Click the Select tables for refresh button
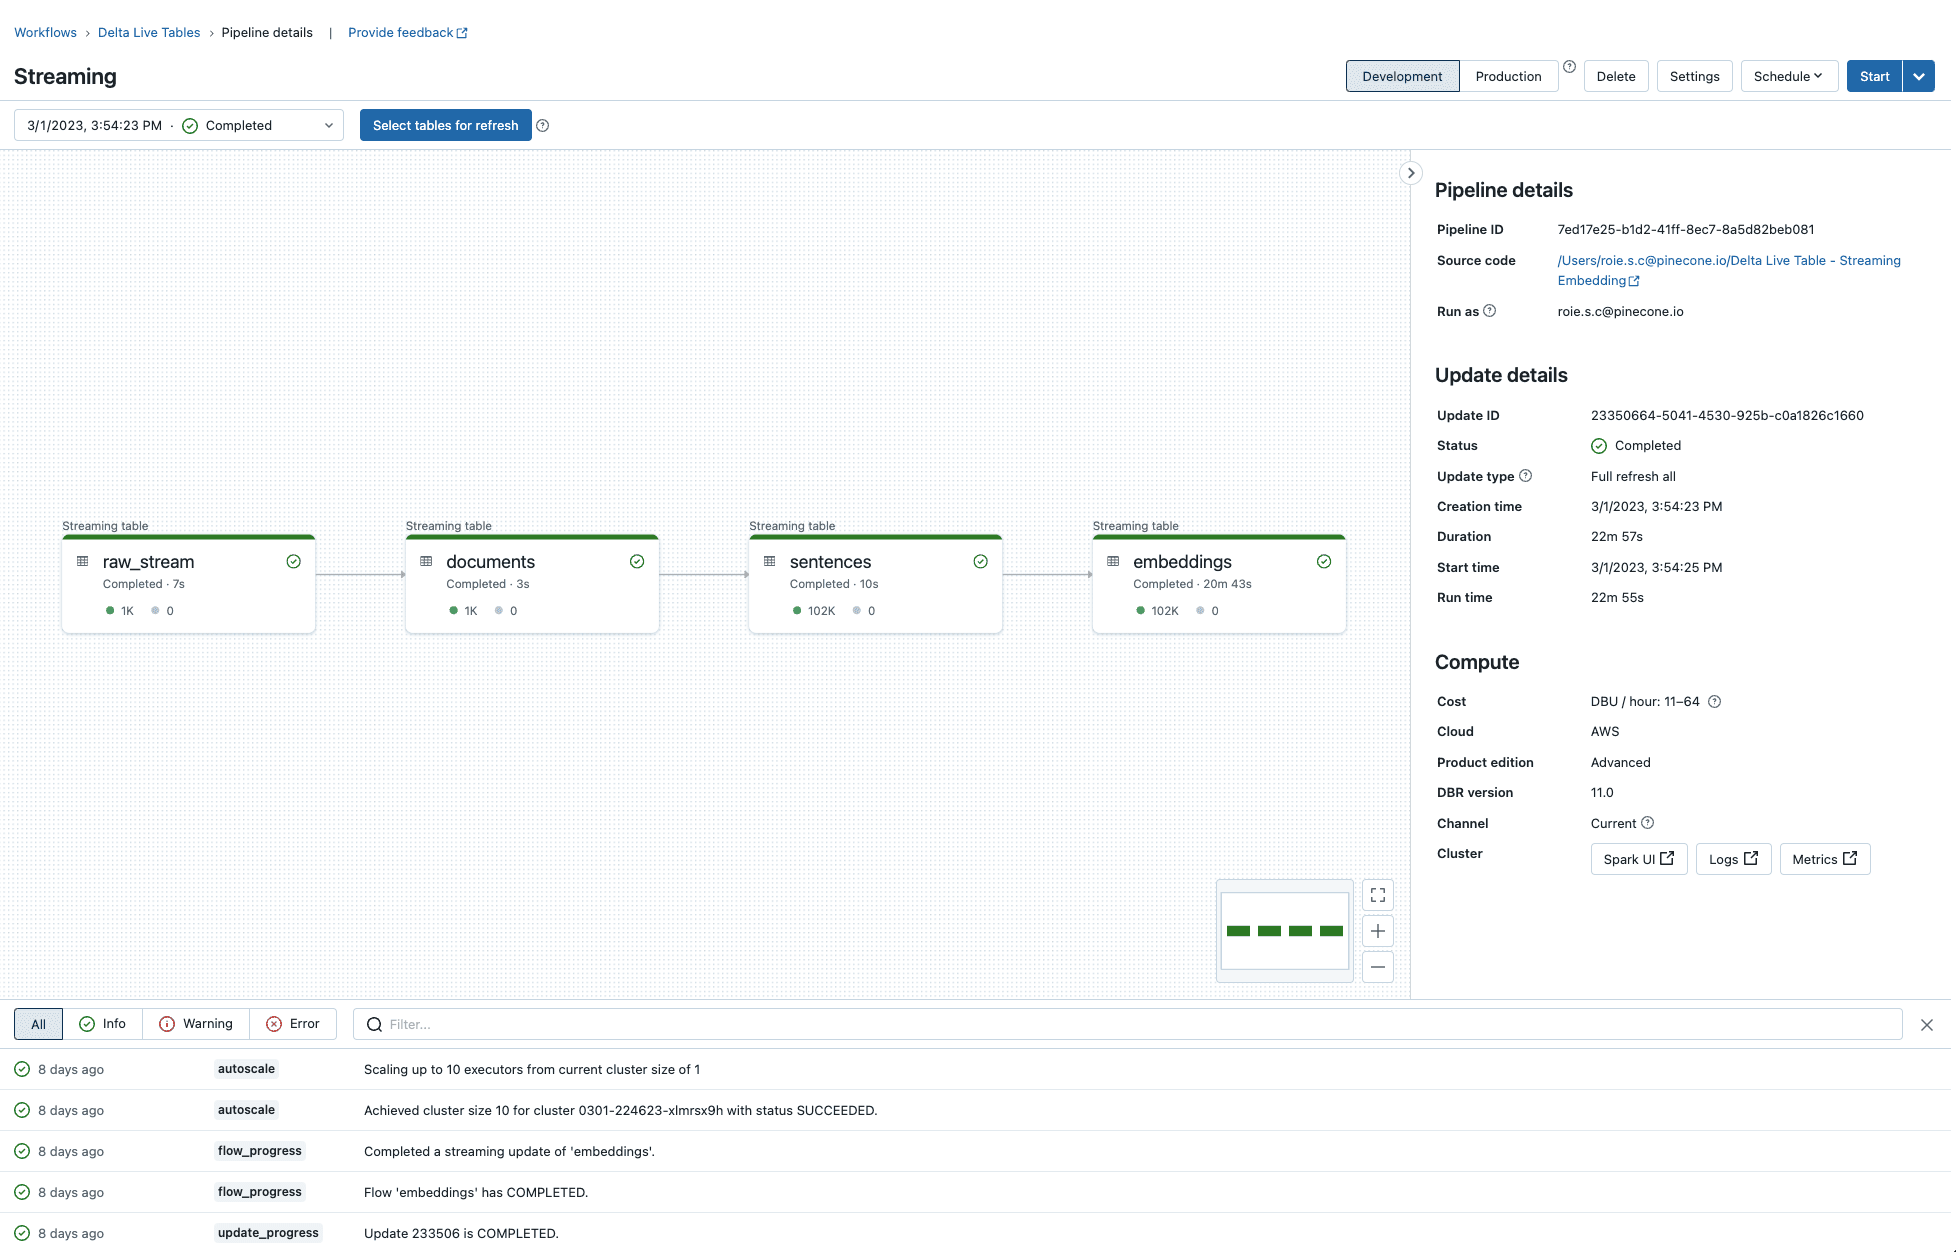Image resolution: width=1956 pixels, height=1252 pixels. 445,125
